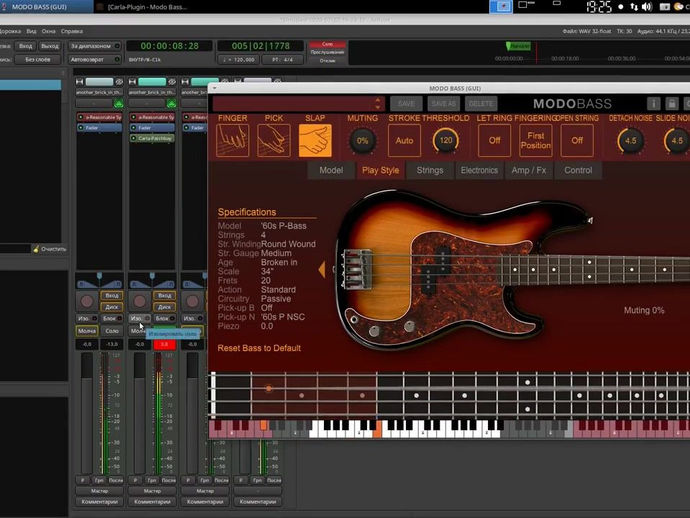Switch to the Strings tab
Viewport: 690px width, 518px height.
click(430, 170)
